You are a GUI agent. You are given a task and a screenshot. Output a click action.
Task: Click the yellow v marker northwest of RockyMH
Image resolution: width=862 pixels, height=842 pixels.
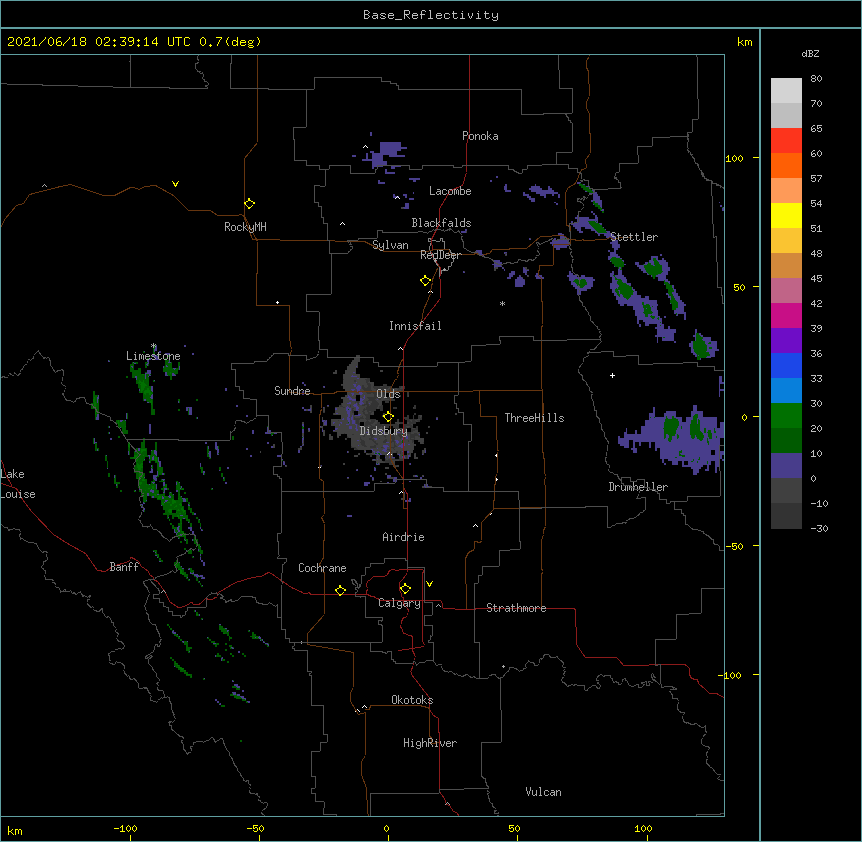(175, 184)
